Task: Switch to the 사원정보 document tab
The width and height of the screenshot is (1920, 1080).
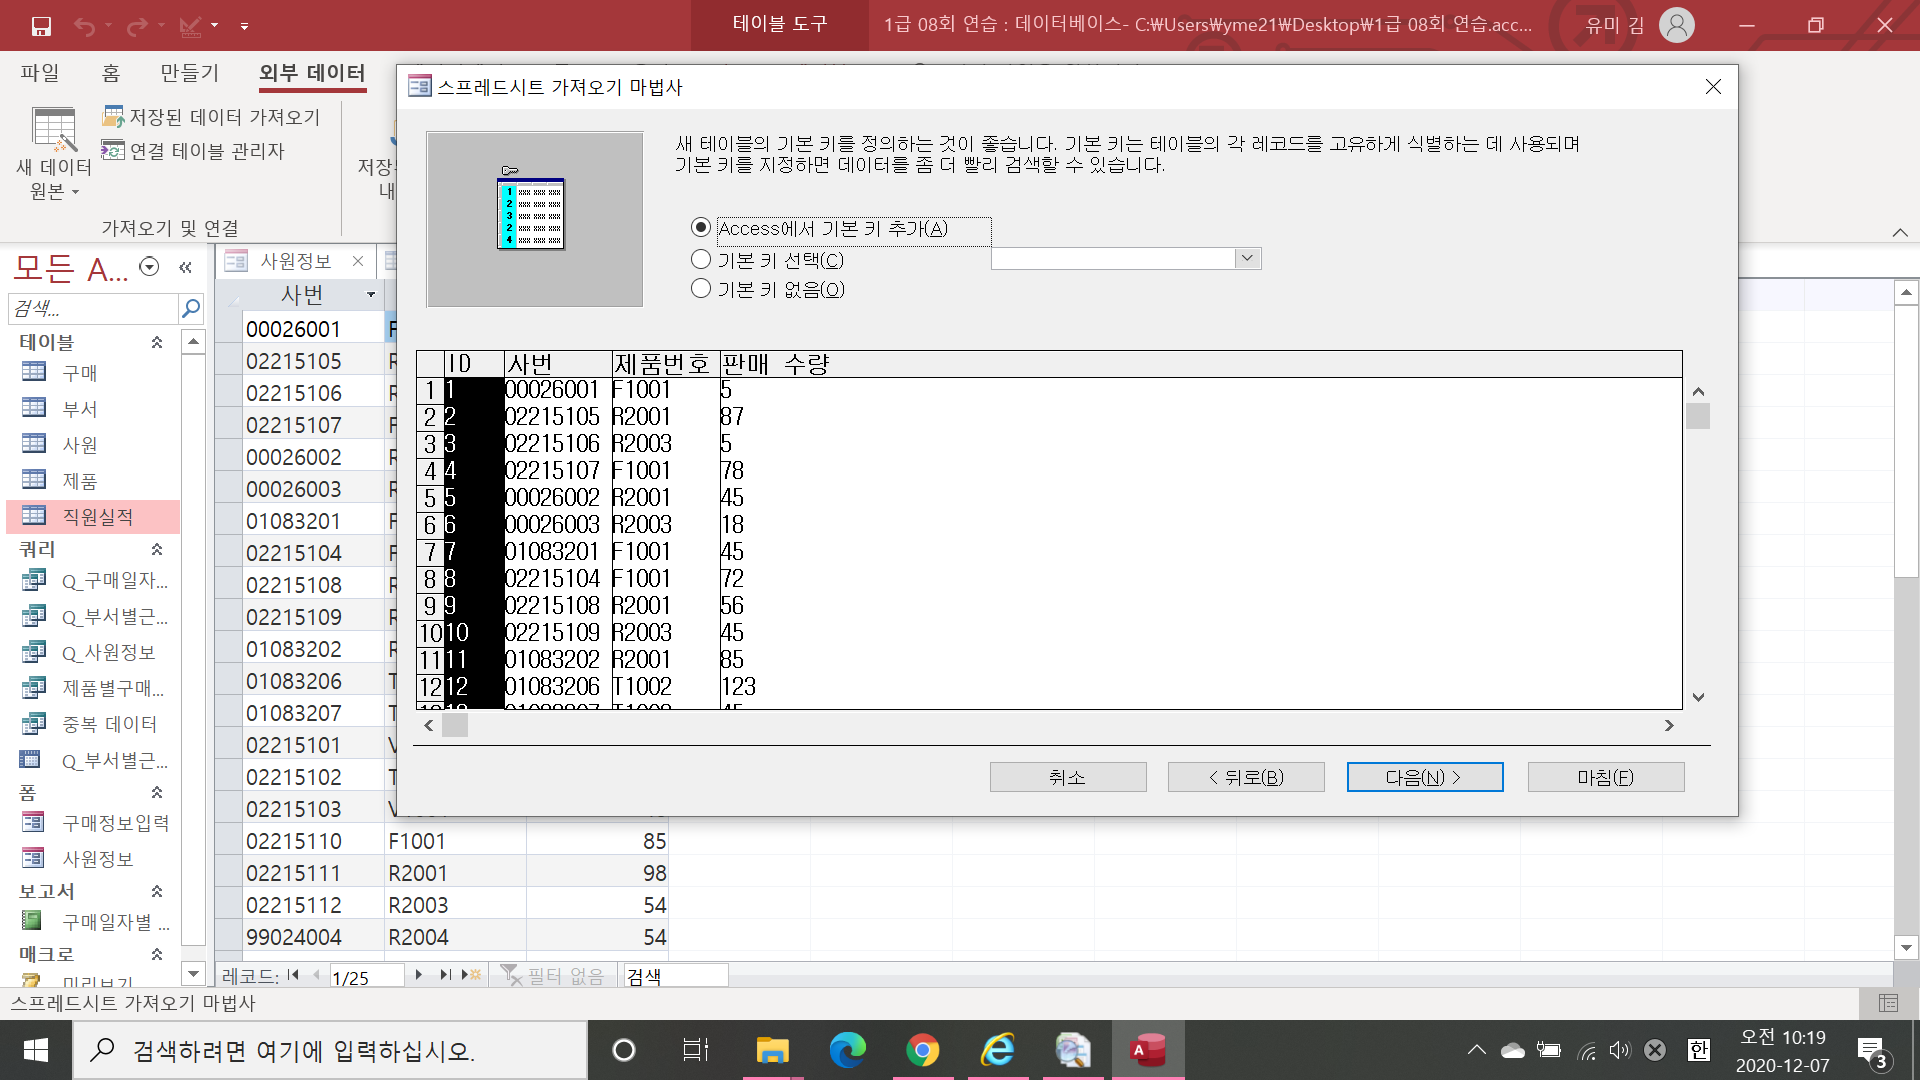Action: pyautogui.click(x=295, y=261)
